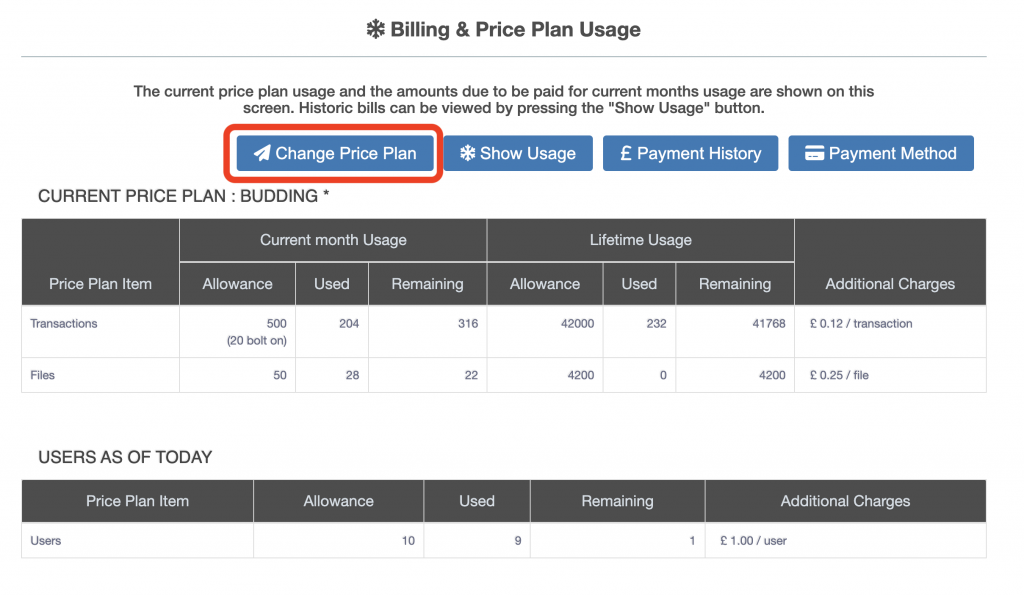The width and height of the screenshot is (1024, 596).
Task: Click the paper plane icon on Change Price Plan
Action: [262, 154]
